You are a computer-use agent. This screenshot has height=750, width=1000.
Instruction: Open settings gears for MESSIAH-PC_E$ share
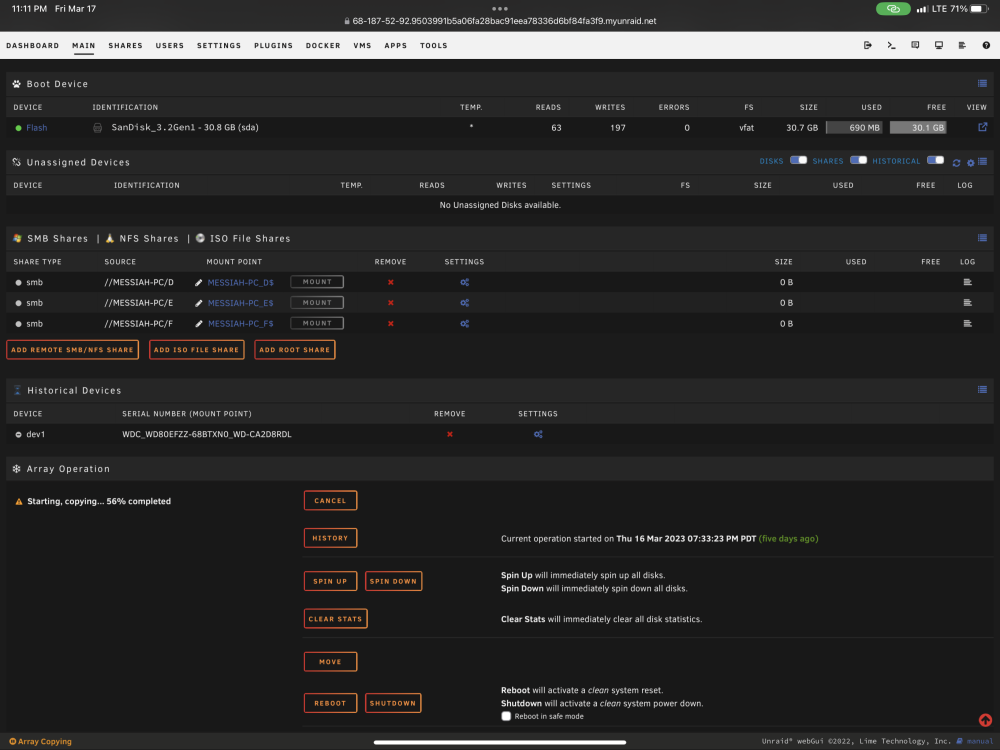tap(465, 303)
